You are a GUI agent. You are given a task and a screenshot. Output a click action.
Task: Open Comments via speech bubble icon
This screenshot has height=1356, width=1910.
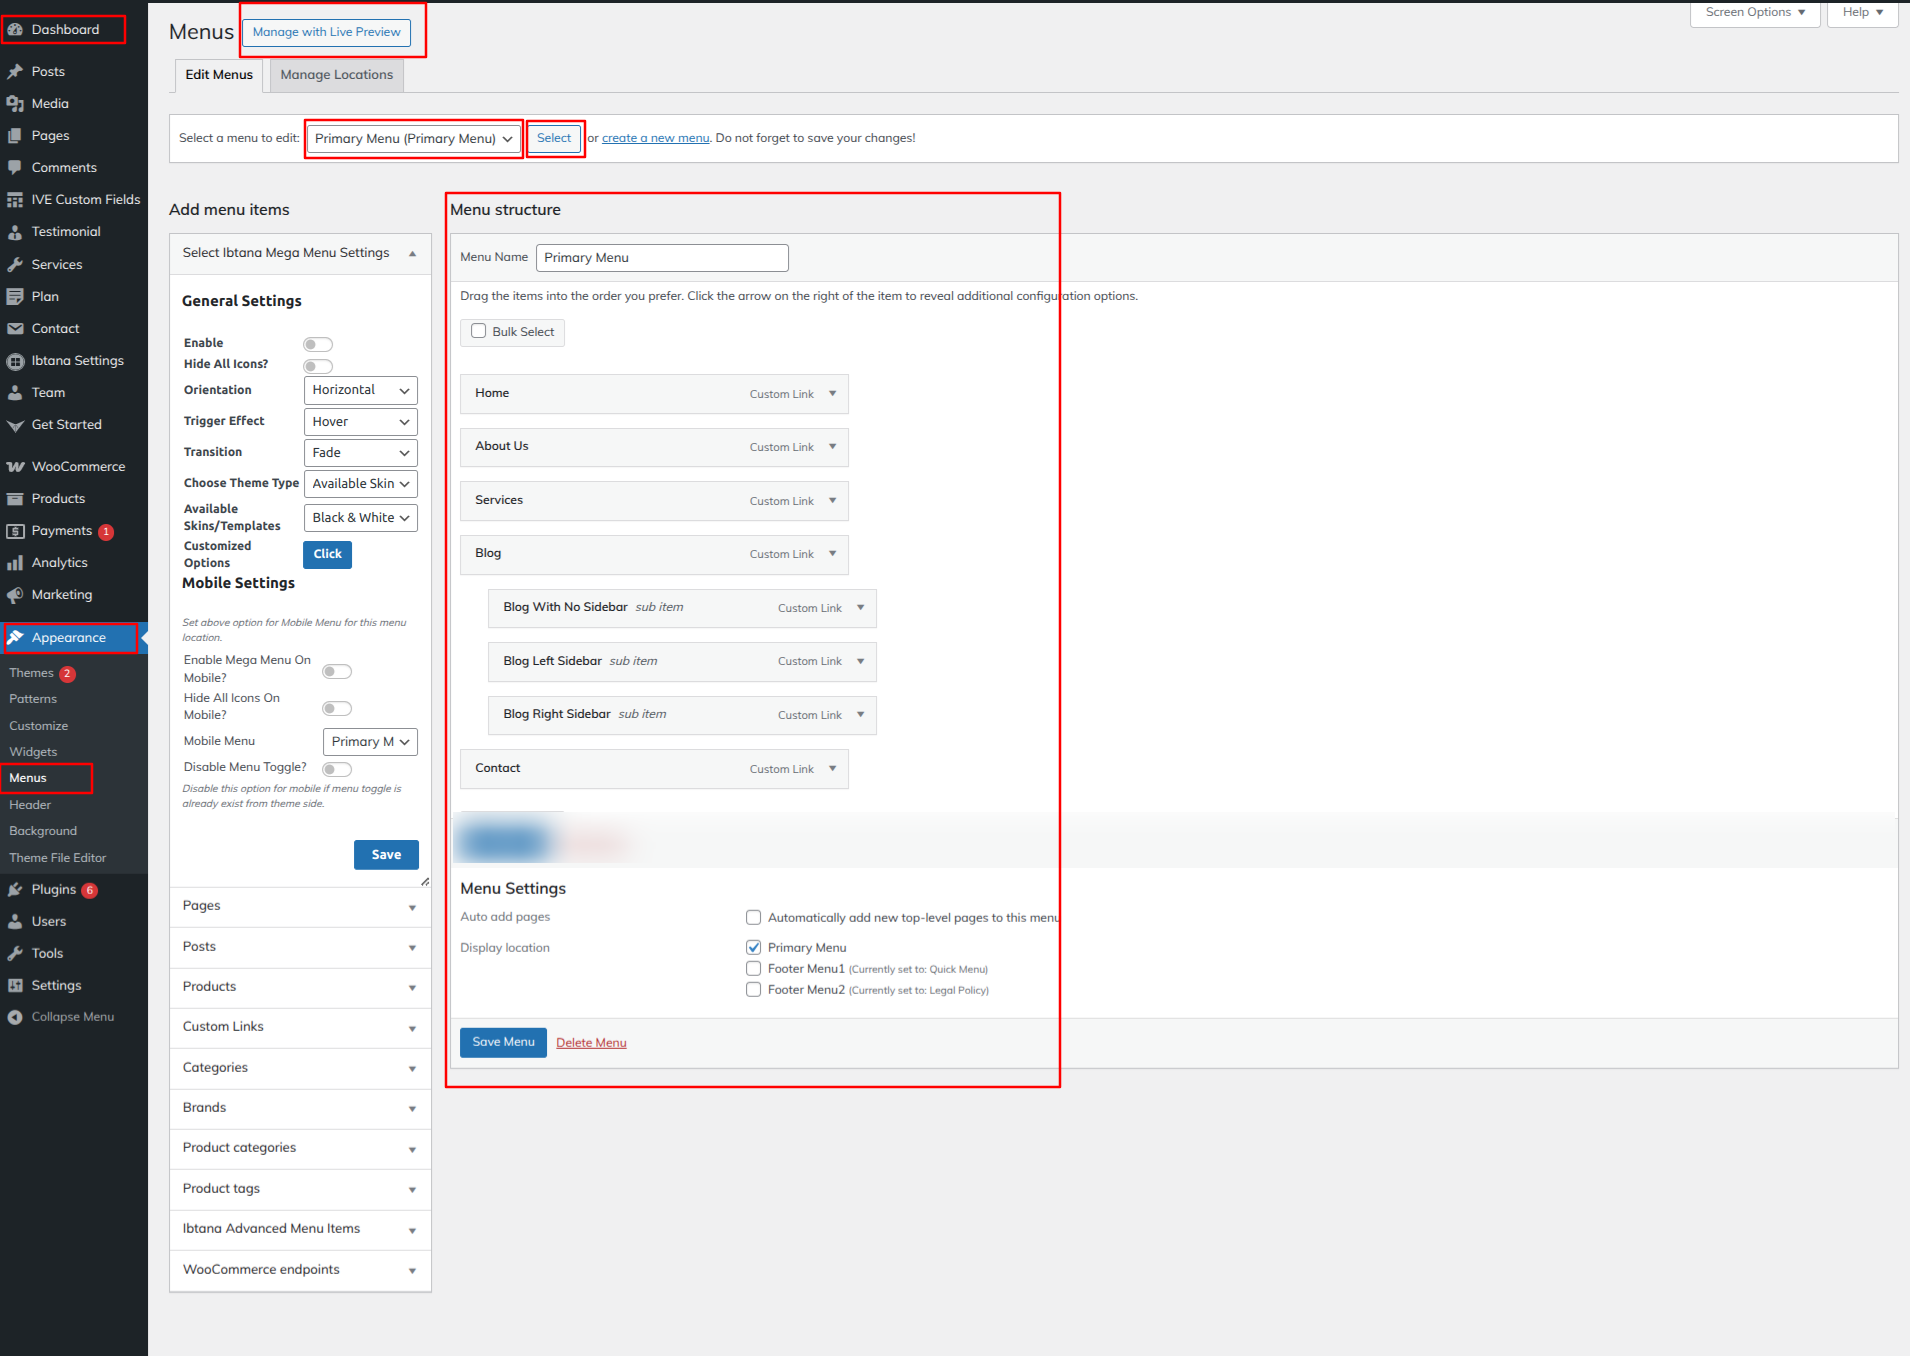pyautogui.click(x=15, y=168)
